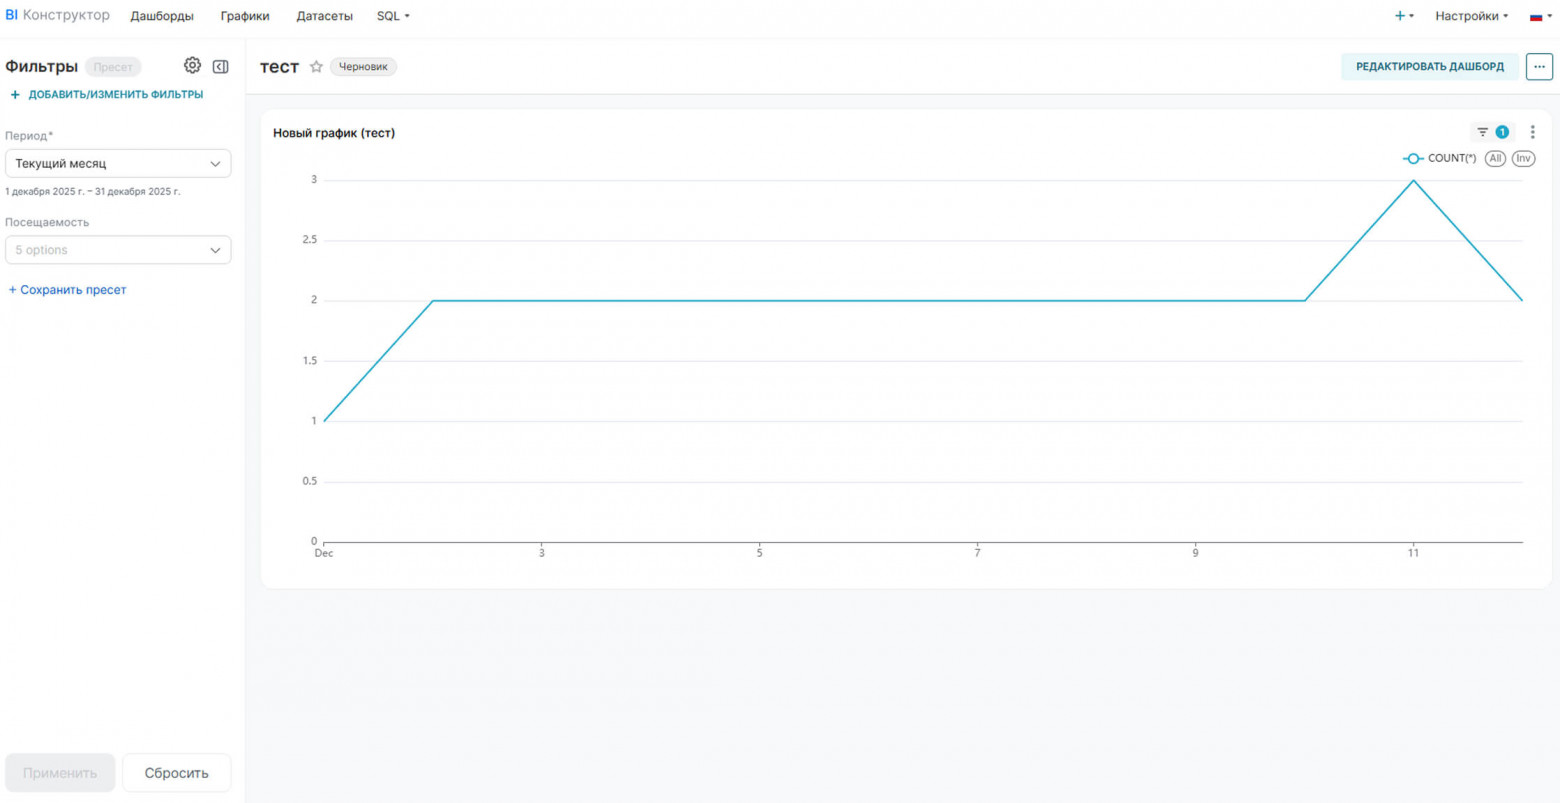
Task: Open the dashboard ellipsis actions button
Action: coord(1539,67)
